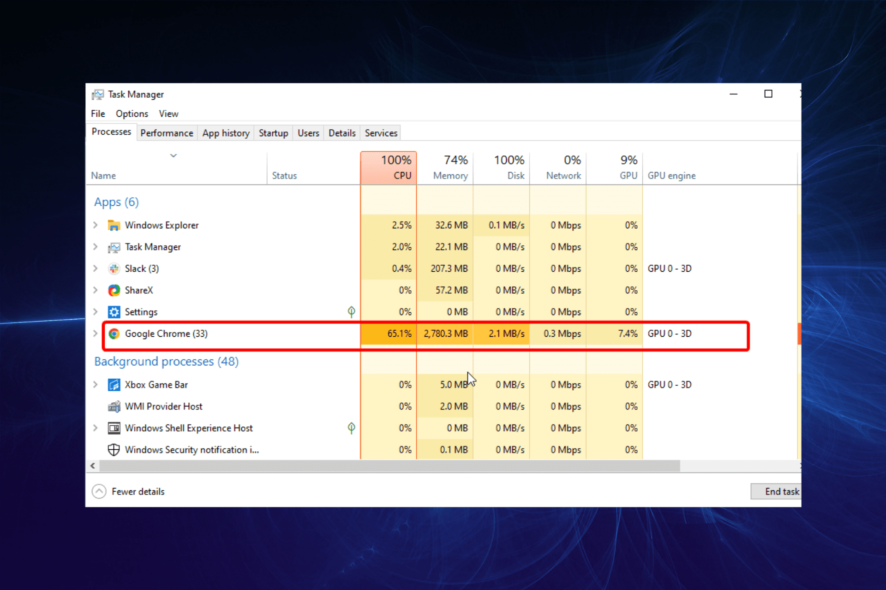Sort by the Network column header
This screenshot has height=590, width=886.
coord(558,168)
